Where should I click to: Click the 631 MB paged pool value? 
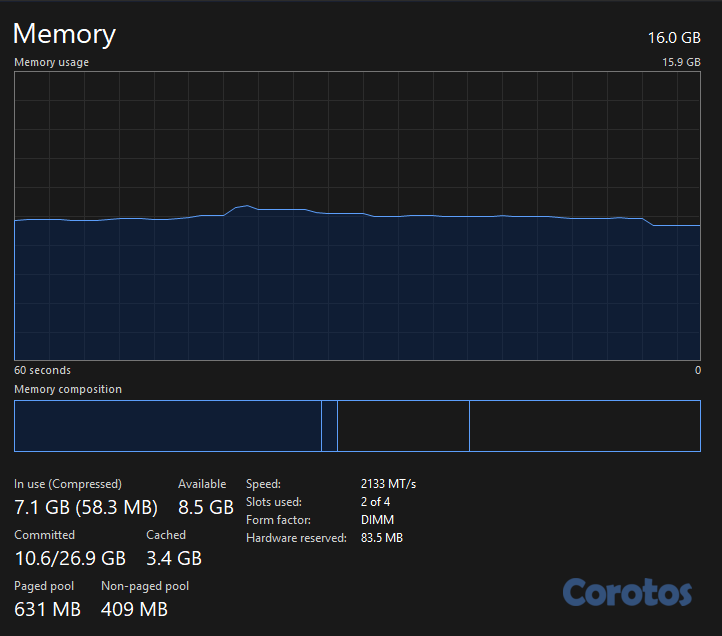pos(47,609)
